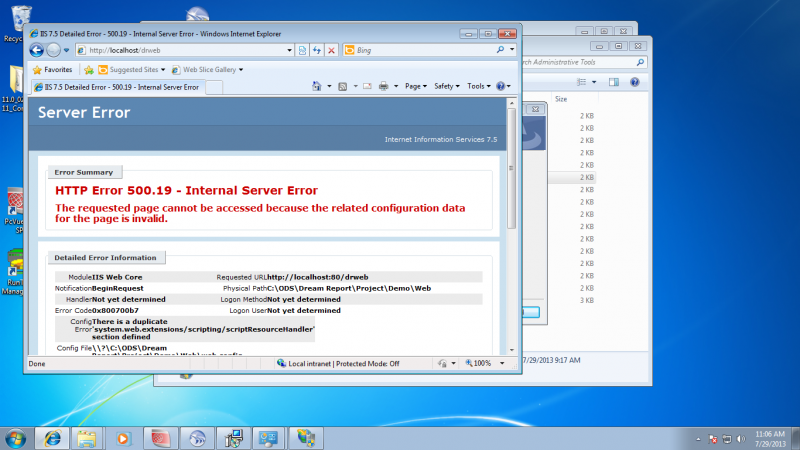This screenshot has height=450, width=800.
Task: Expand the address bar autocomplete dropdown arrow
Action: point(289,50)
